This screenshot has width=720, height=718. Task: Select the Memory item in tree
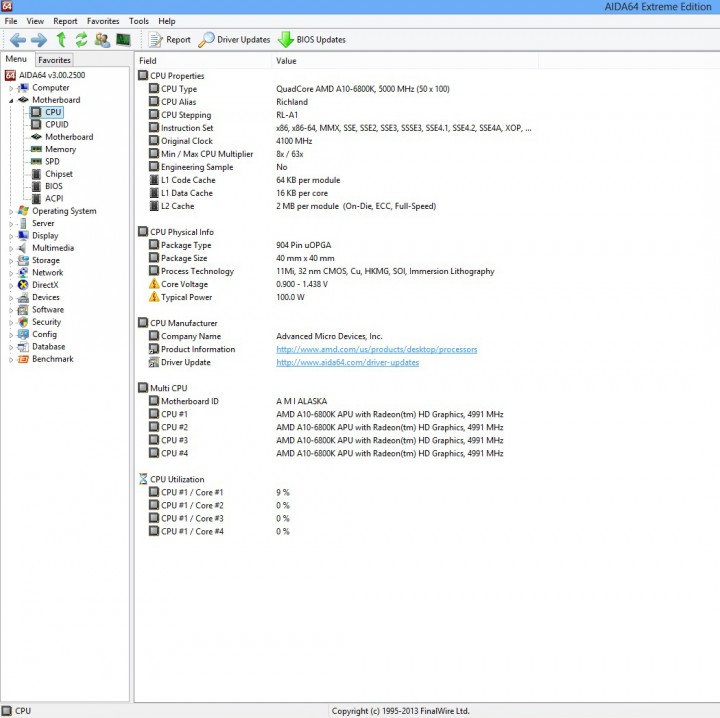coord(60,149)
